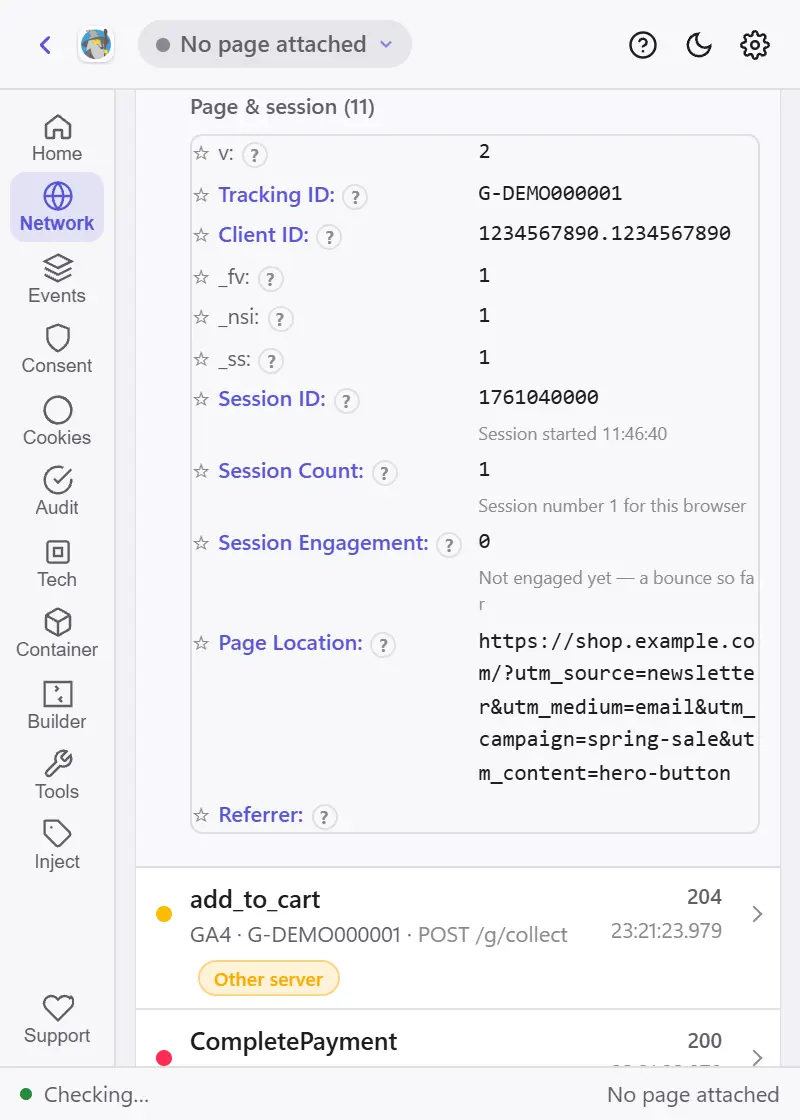Click the 'Checking...' status indicator
This screenshot has height=1120, width=800.
[85, 1094]
